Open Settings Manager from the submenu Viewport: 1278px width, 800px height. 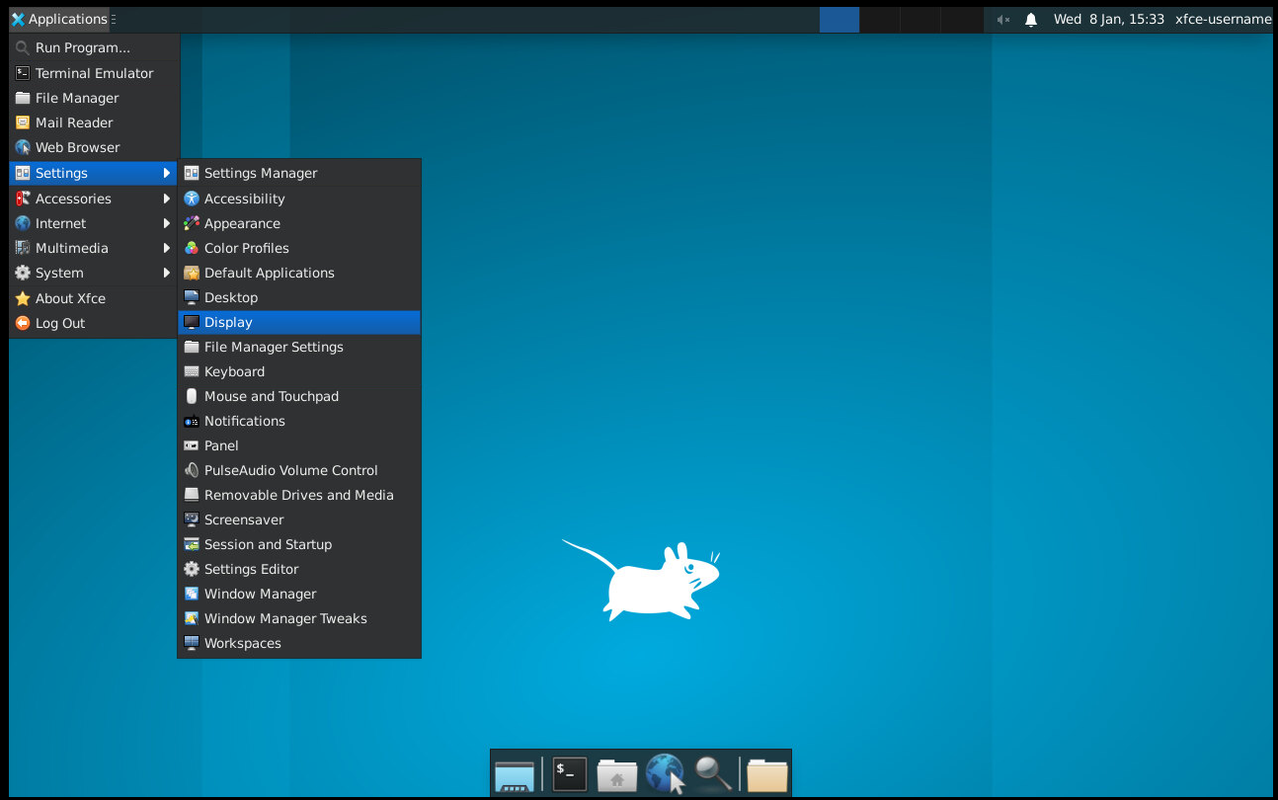[x=299, y=173]
